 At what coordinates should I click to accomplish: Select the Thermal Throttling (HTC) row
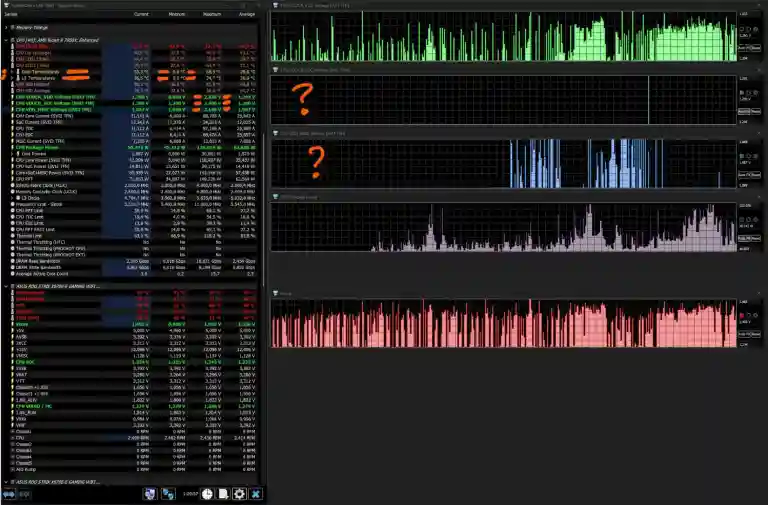click(133, 242)
